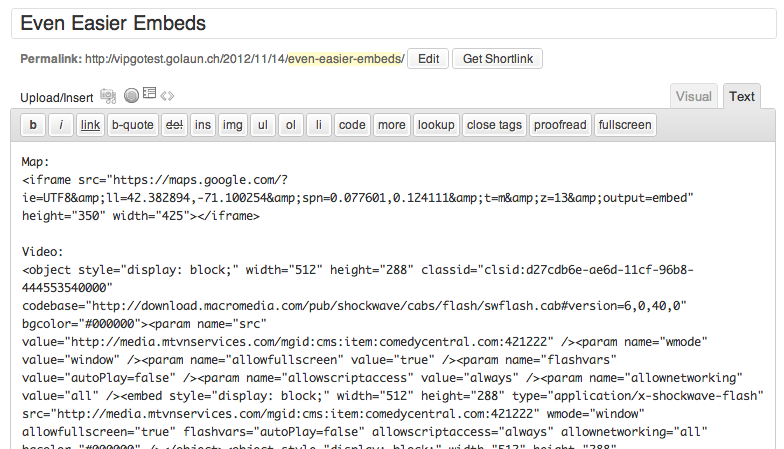Viewport: 784px width, 449px height.
Task: Click the iframe src maps.google.com line
Action: [x=155, y=180]
